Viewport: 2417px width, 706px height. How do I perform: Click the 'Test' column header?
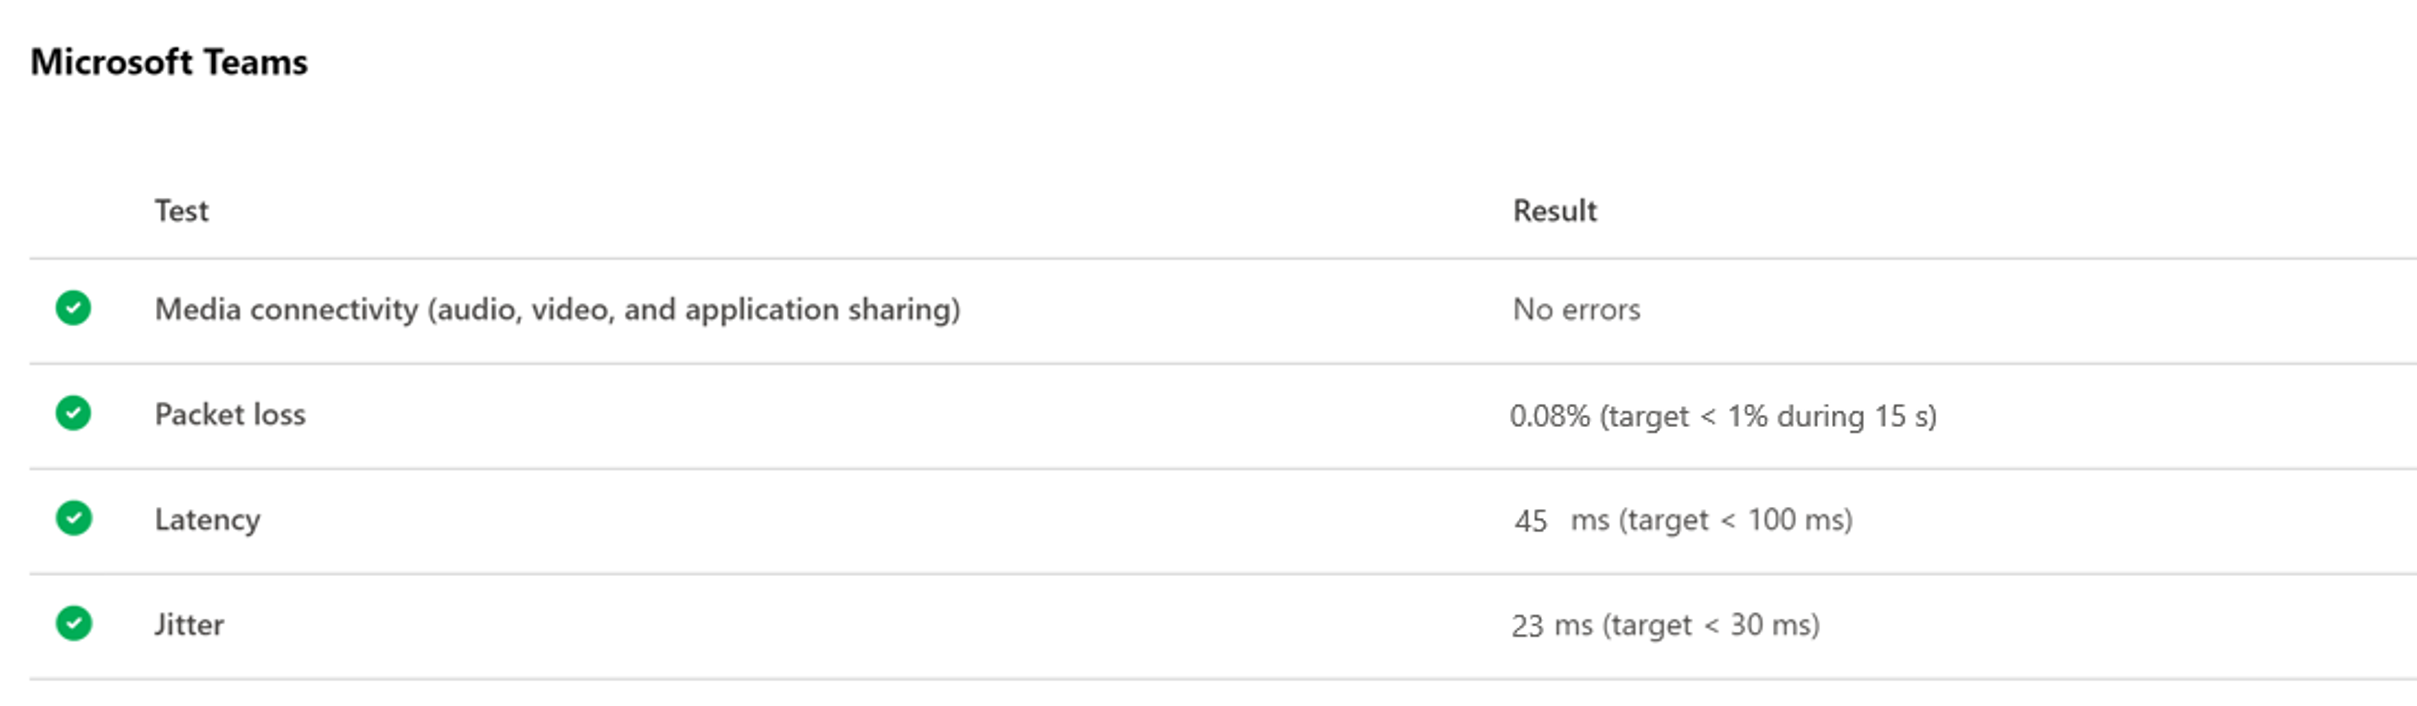coord(181,211)
